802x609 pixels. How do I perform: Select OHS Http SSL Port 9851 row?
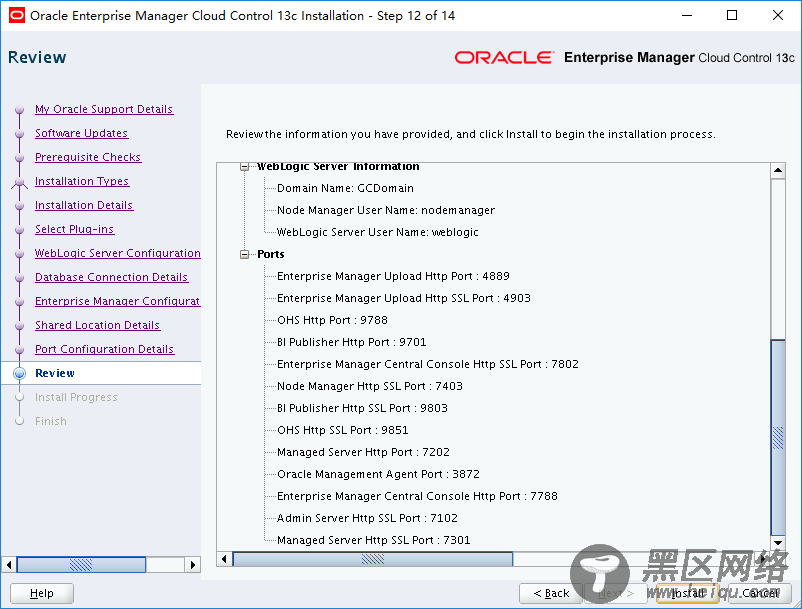point(343,430)
